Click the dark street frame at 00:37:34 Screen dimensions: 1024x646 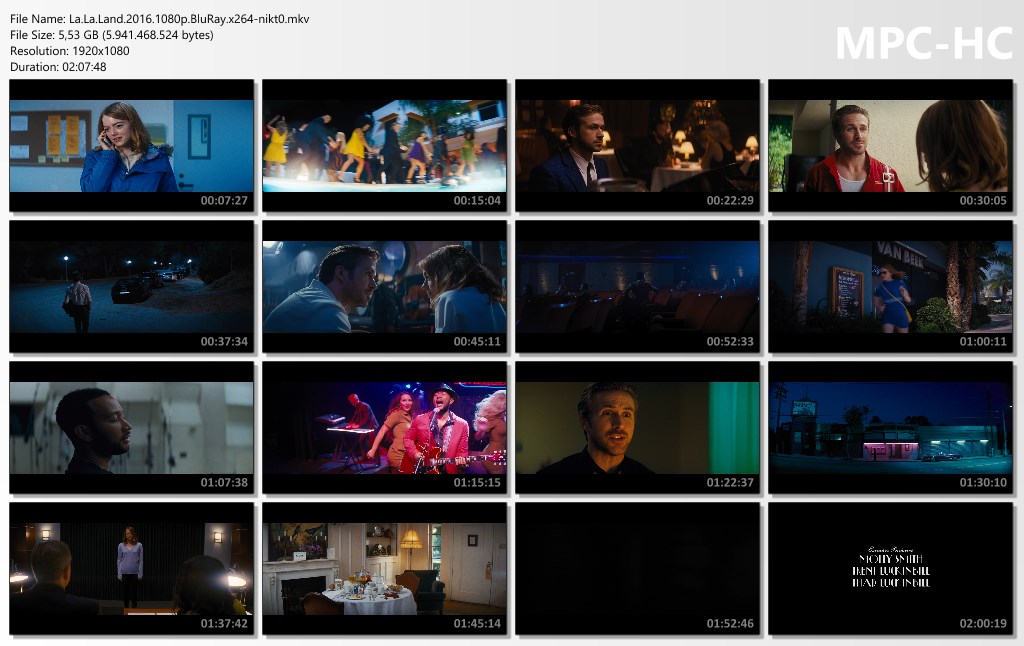point(132,286)
